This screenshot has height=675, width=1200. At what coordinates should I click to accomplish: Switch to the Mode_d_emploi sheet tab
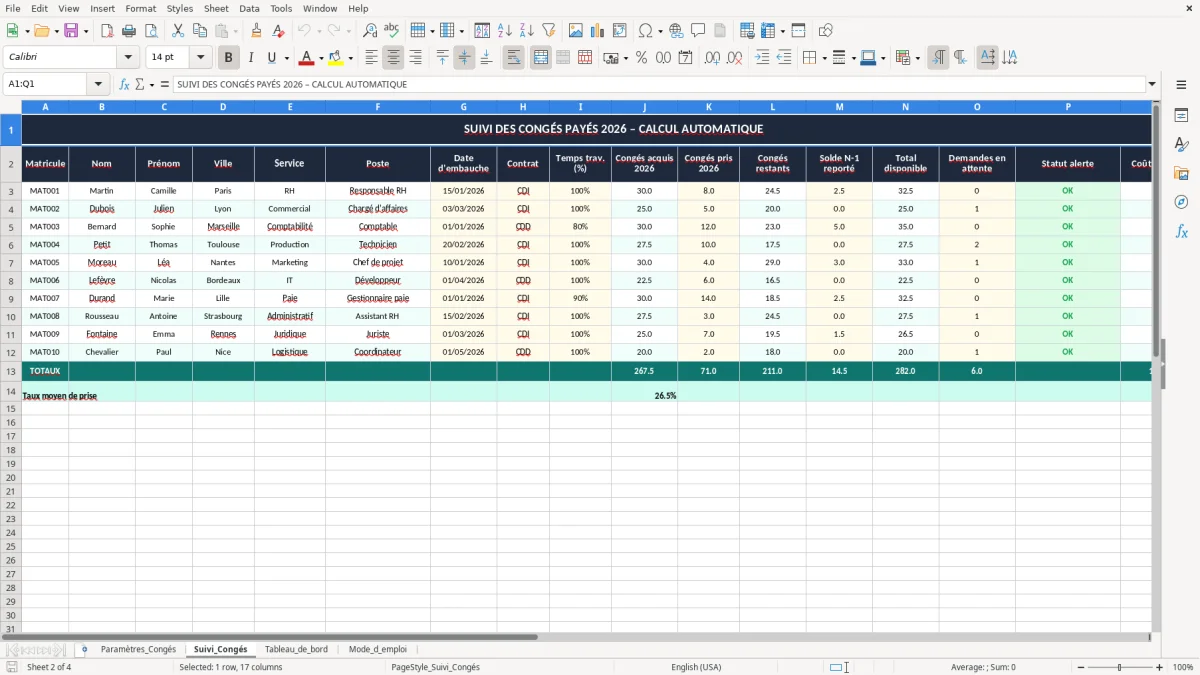(378, 649)
